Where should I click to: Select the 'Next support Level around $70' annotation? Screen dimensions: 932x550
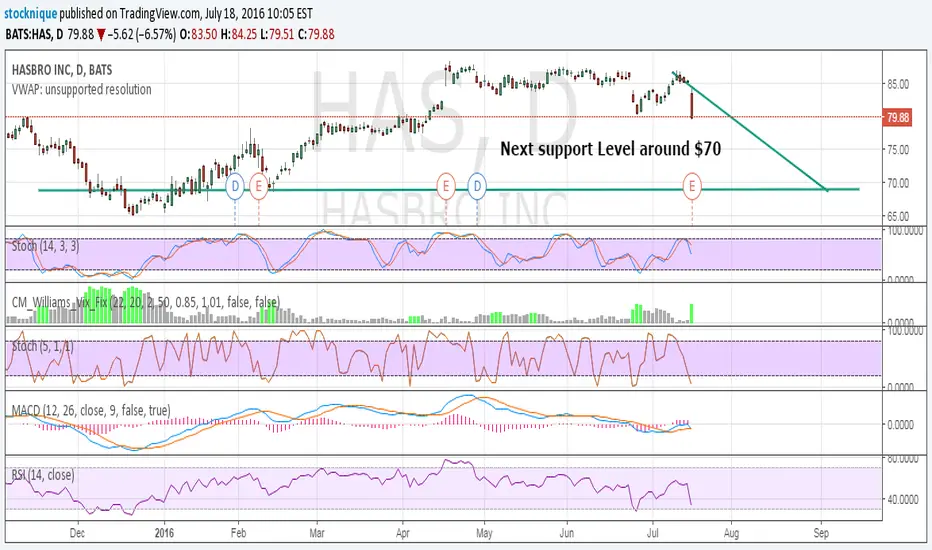(610, 149)
